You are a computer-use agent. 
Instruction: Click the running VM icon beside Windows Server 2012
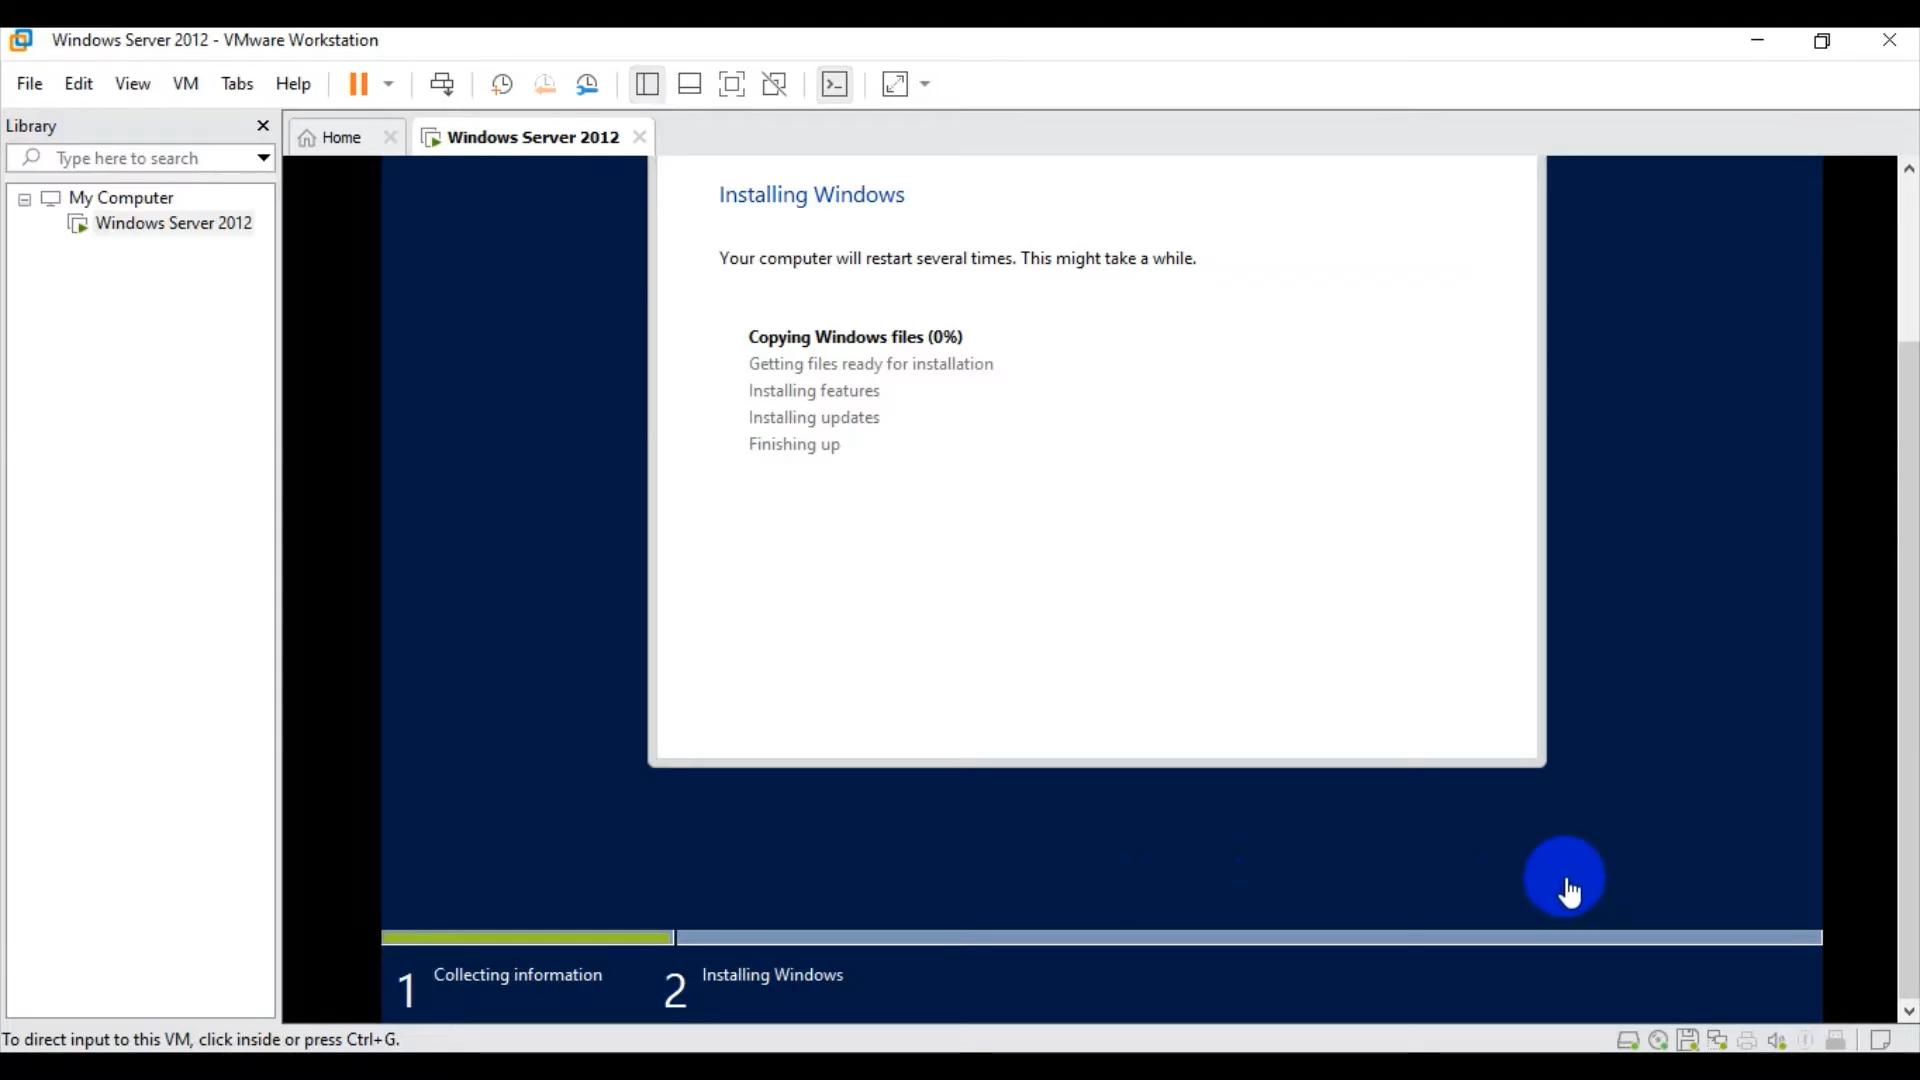point(78,223)
